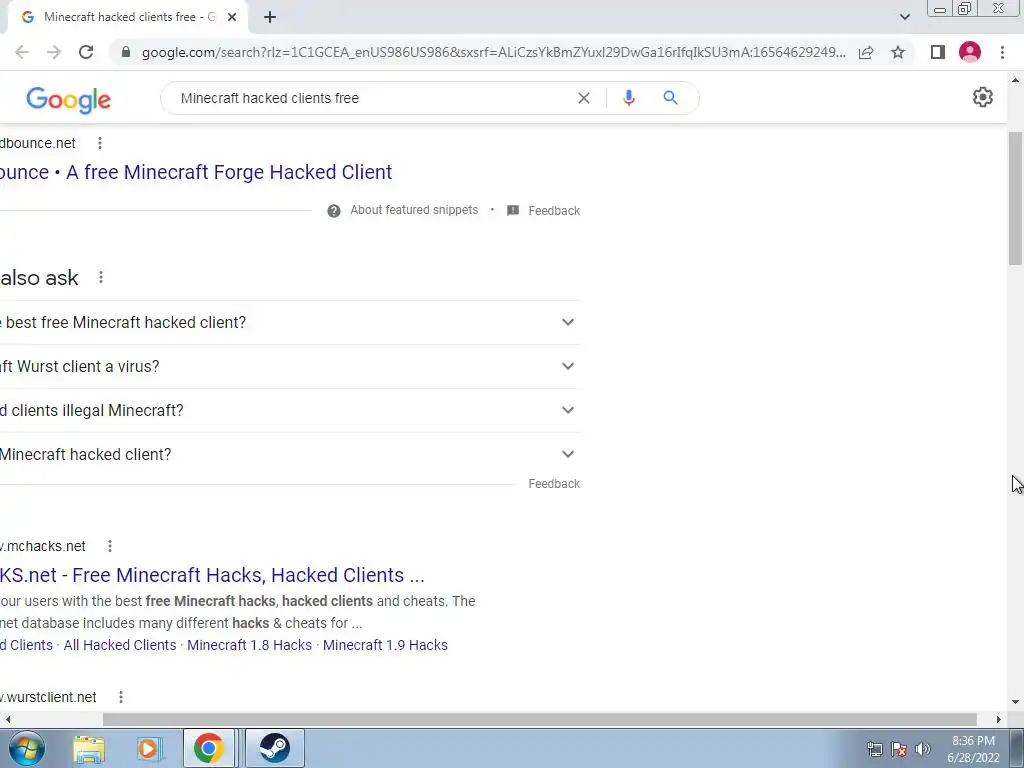Click the scroll right arrow
Viewport: 1024px width, 768px height.
[999, 720]
